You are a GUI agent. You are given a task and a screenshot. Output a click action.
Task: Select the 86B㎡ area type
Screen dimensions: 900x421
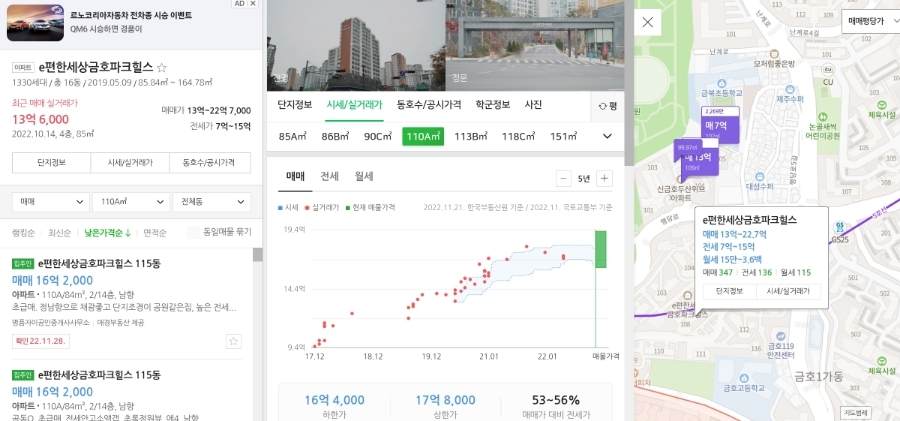[x=335, y=137]
